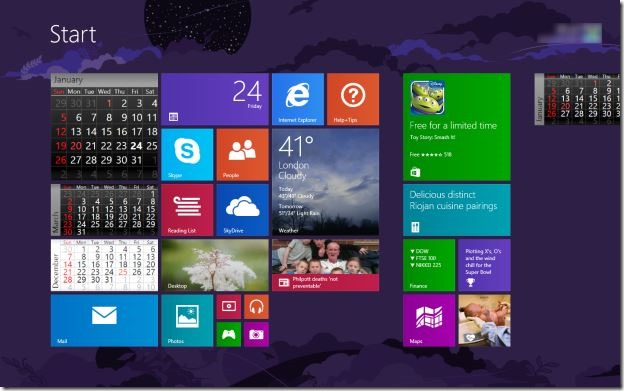
Task: Open the partially visible January calendar tile at right
Action: tap(577, 99)
